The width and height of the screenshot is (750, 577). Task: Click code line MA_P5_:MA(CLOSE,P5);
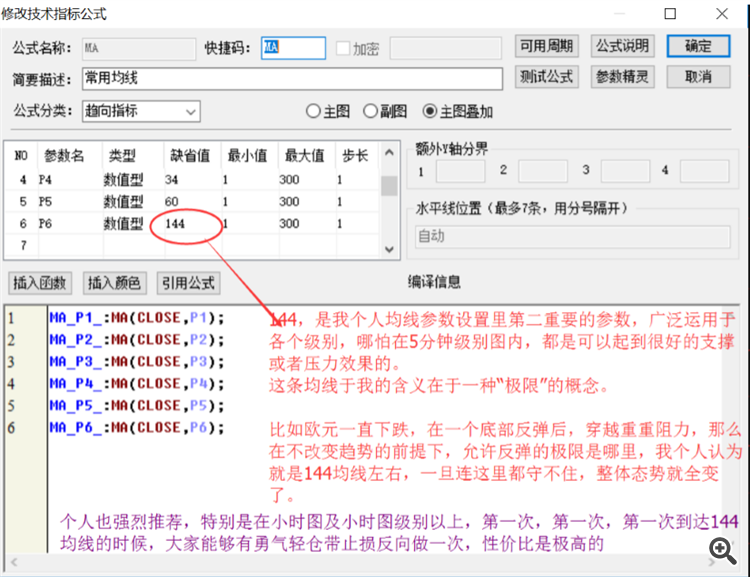tap(137, 406)
